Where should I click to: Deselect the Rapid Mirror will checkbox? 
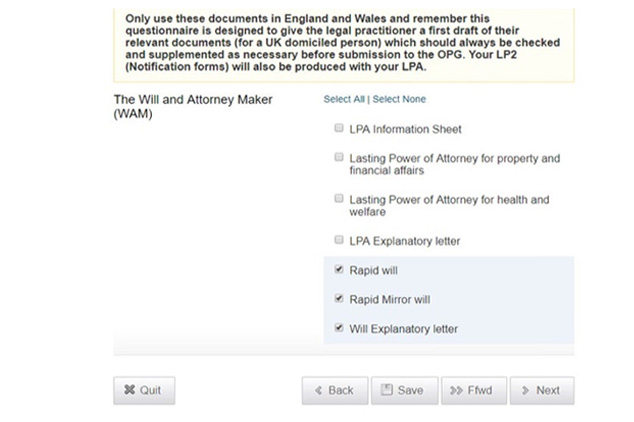[x=339, y=299]
